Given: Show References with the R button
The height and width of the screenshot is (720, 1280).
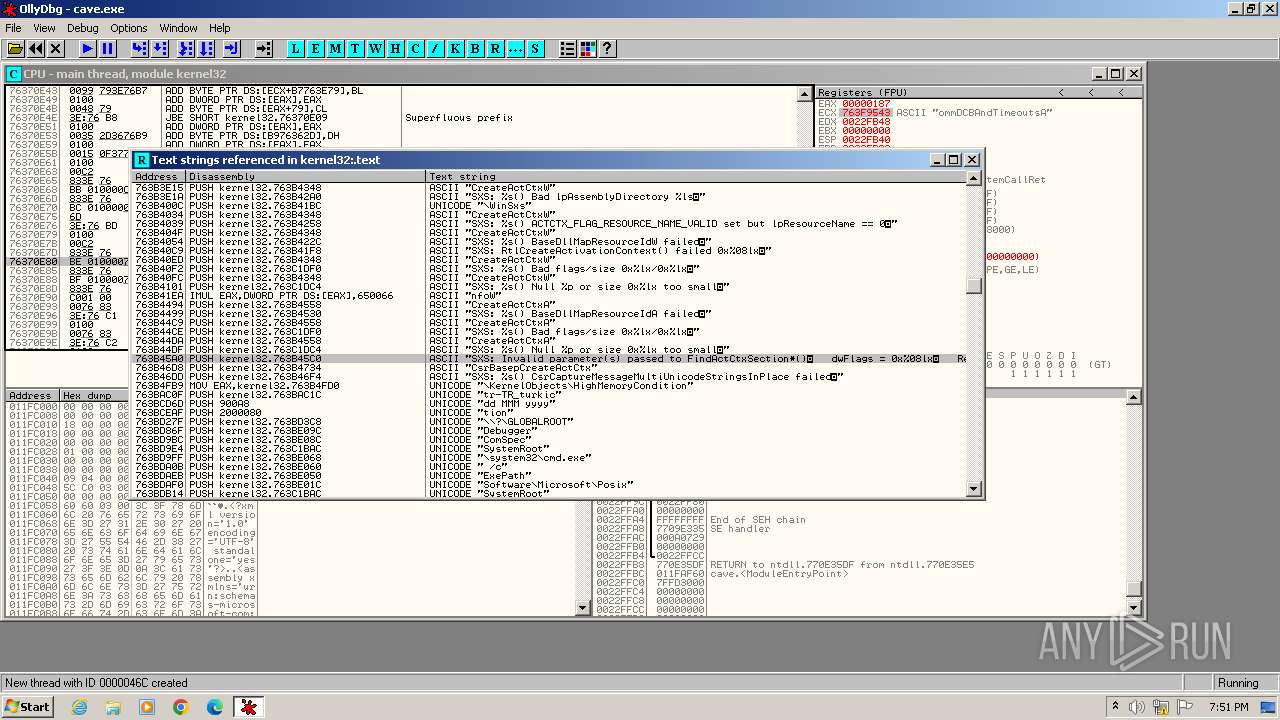Looking at the screenshot, I should pyautogui.click(x=496, y=48).
